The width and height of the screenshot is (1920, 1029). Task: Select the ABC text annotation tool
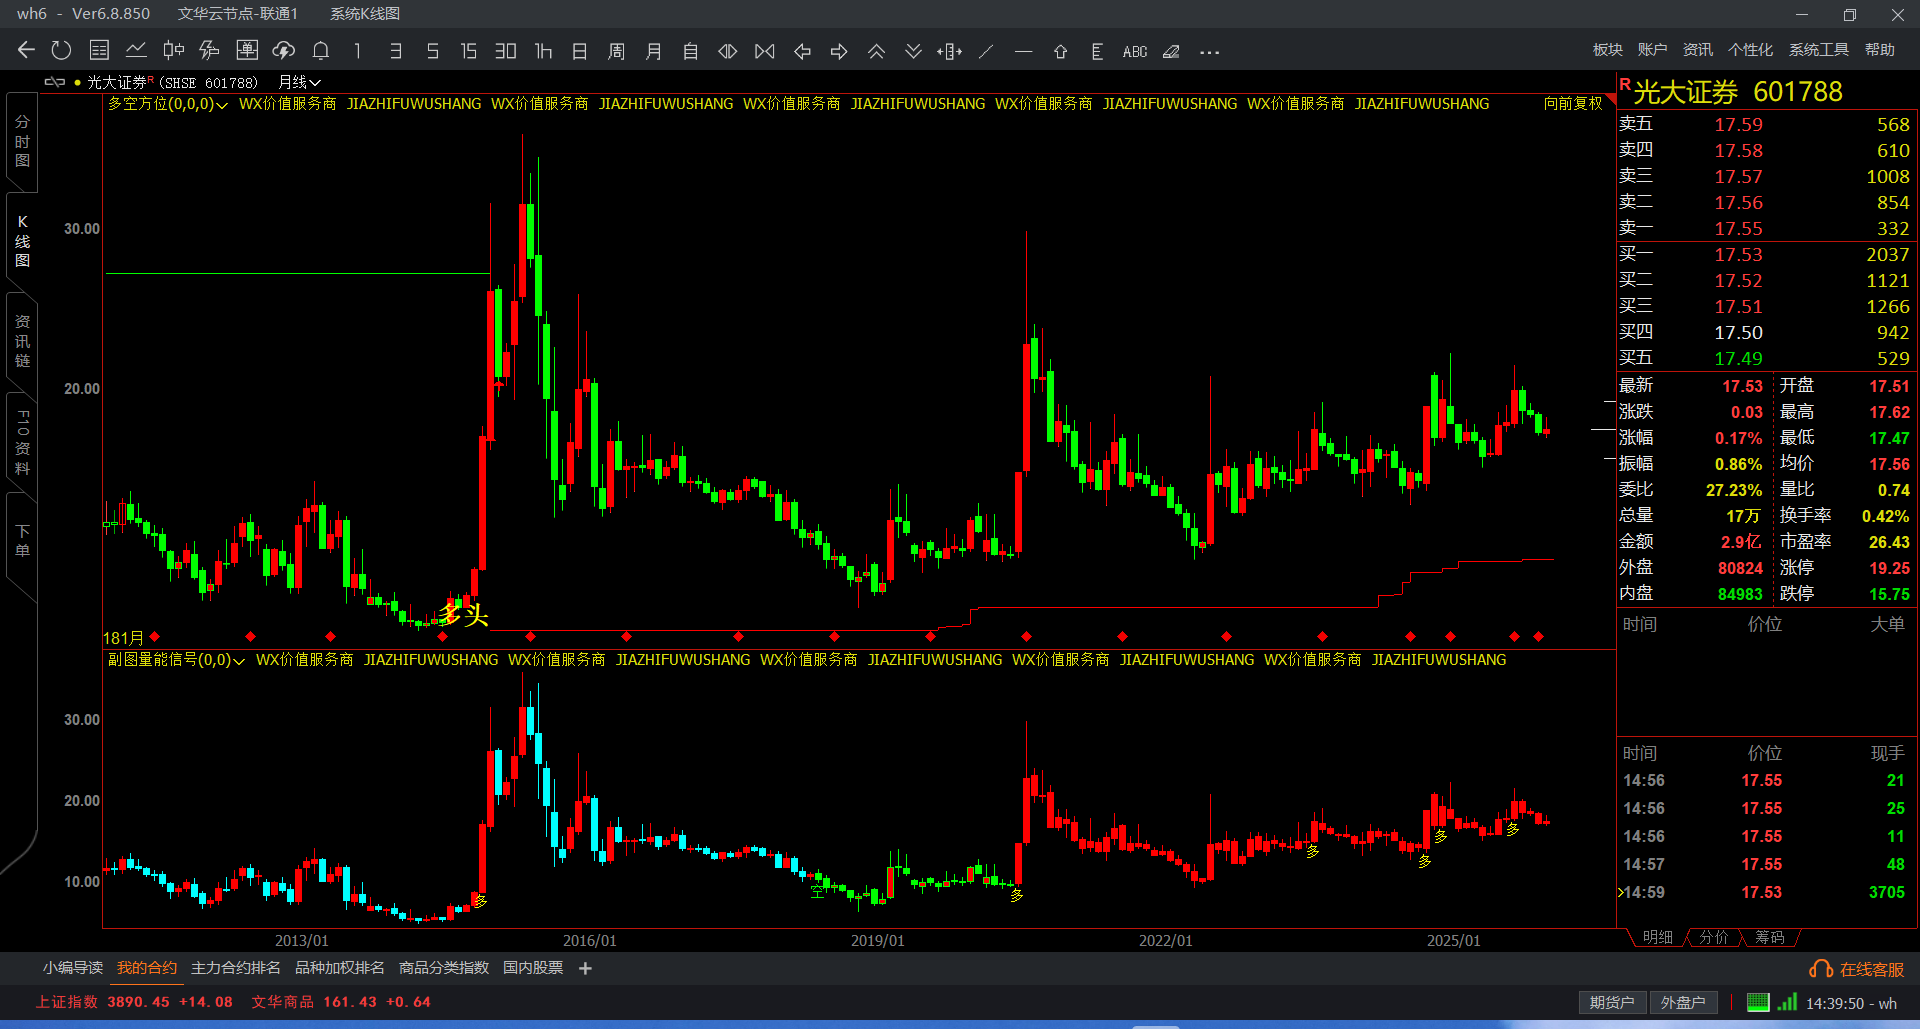1134,51
